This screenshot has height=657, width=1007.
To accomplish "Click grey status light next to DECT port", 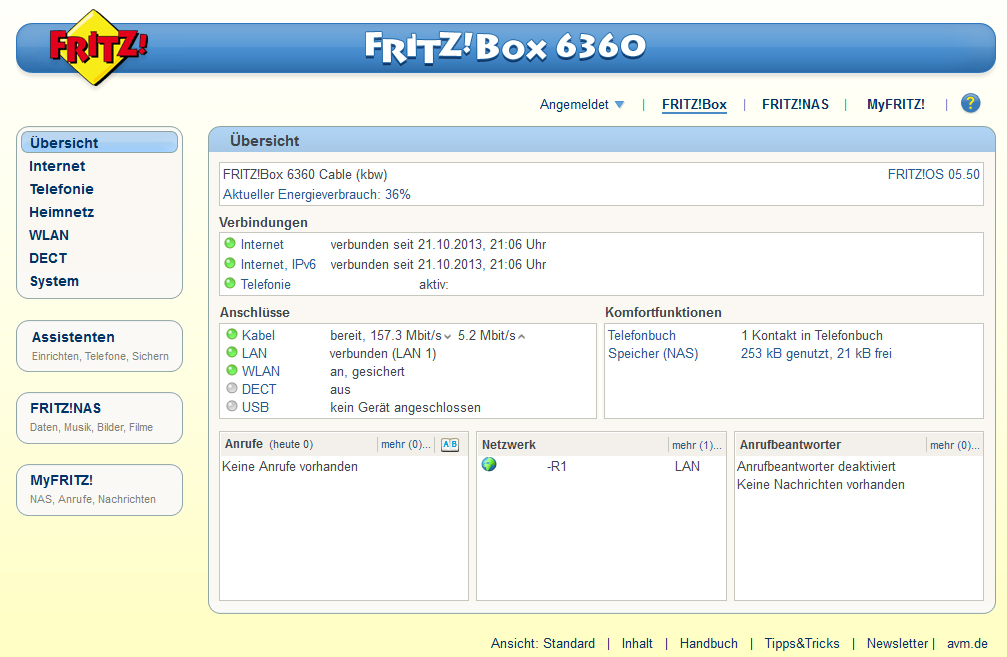I will click(232, 388).
